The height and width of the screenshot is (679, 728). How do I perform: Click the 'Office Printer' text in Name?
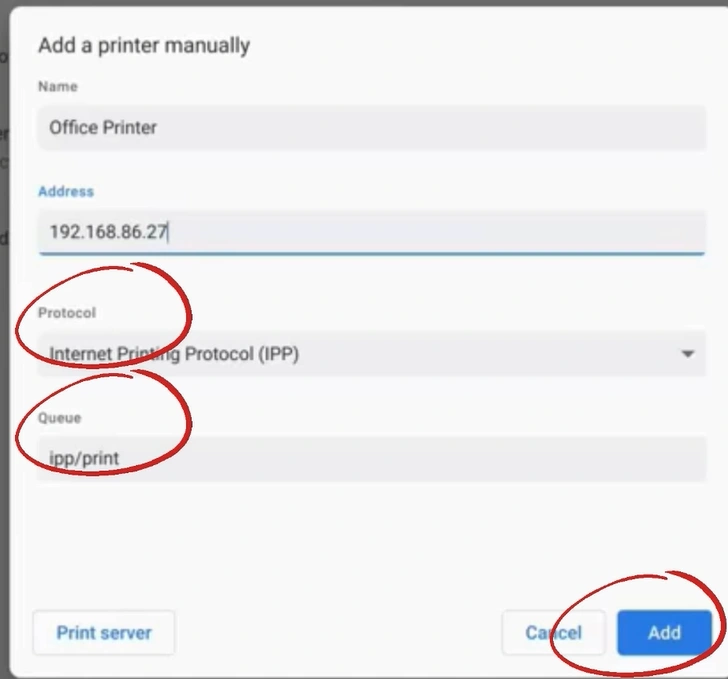[103, 128]
